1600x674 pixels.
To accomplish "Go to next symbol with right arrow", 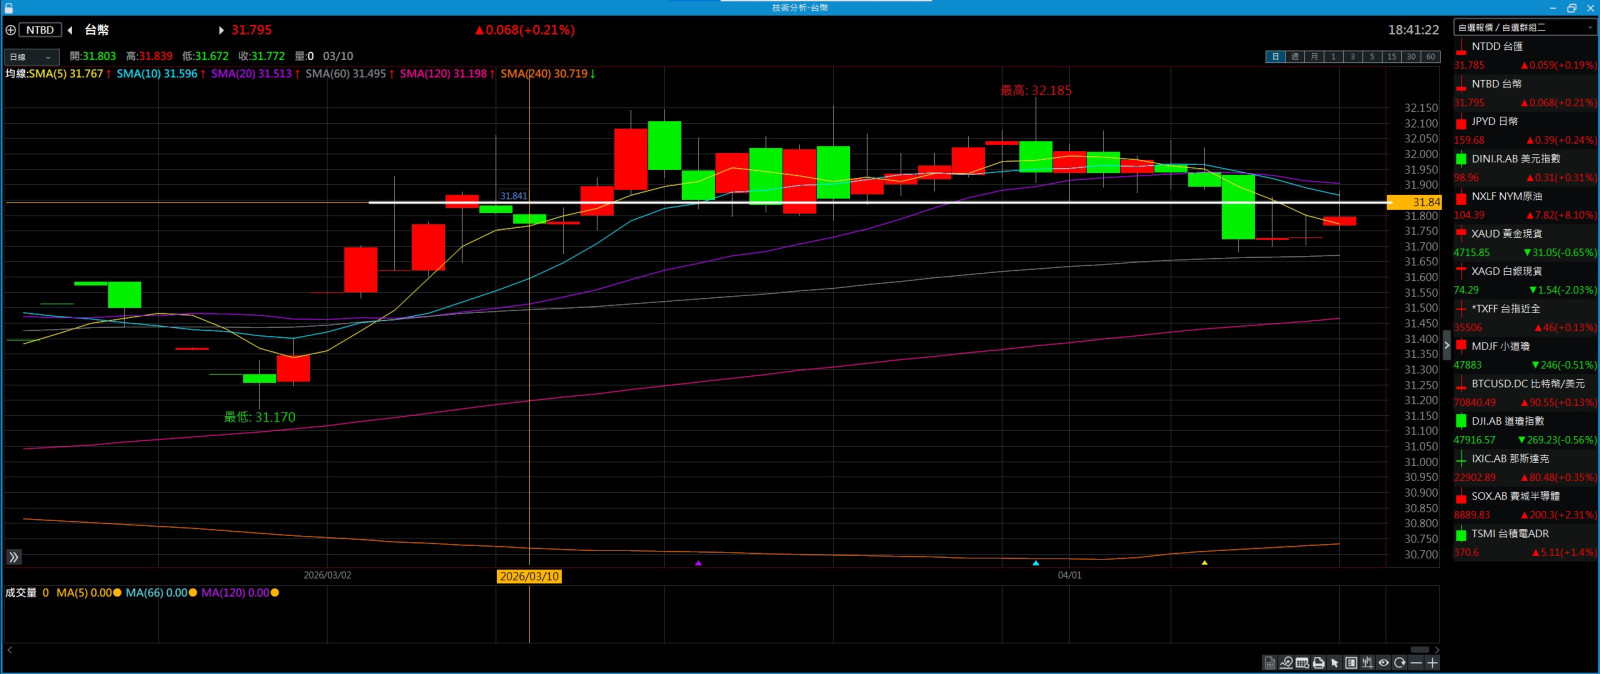I will pos(221,30).
